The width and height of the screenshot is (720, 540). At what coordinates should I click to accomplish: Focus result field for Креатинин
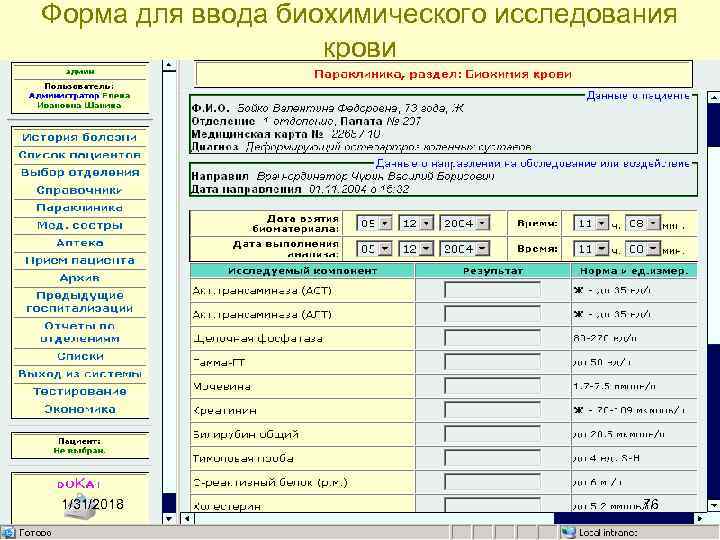pos(492,410)
